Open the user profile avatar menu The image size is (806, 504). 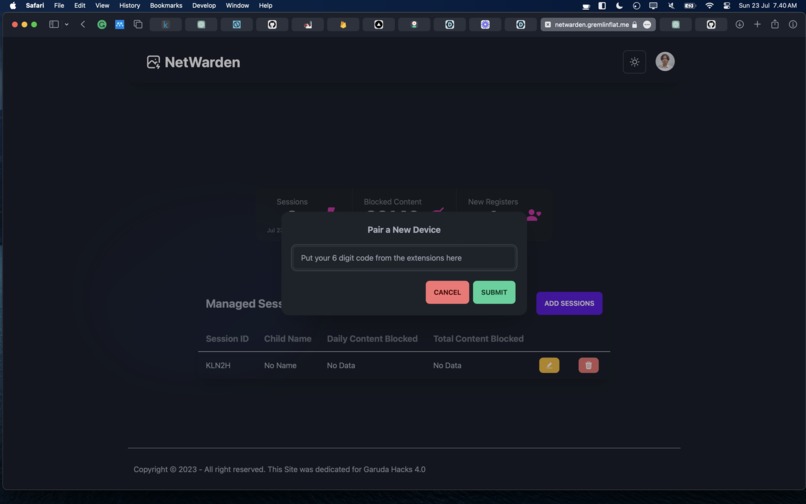pos(665,62)
